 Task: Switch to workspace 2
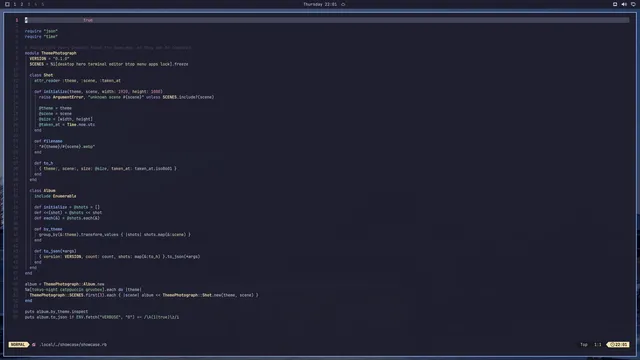(x=22, y=4)
